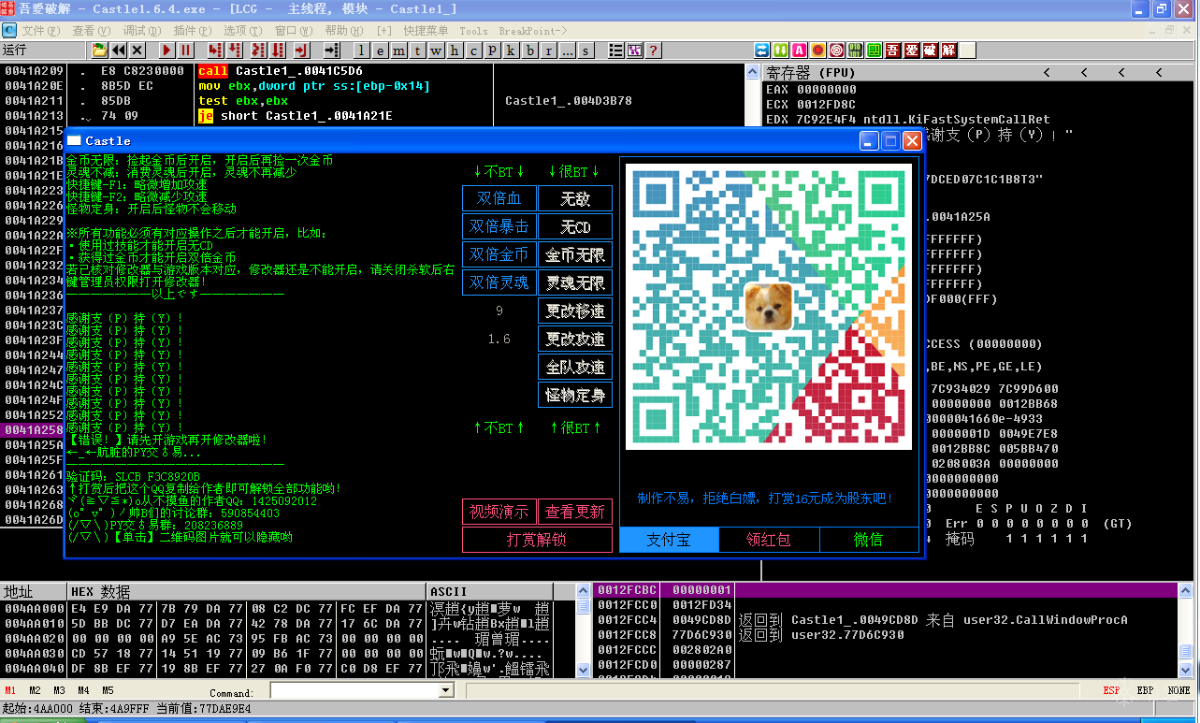Open the Memory map with the 'm' button
The image size is (1200, 723).
398,50
